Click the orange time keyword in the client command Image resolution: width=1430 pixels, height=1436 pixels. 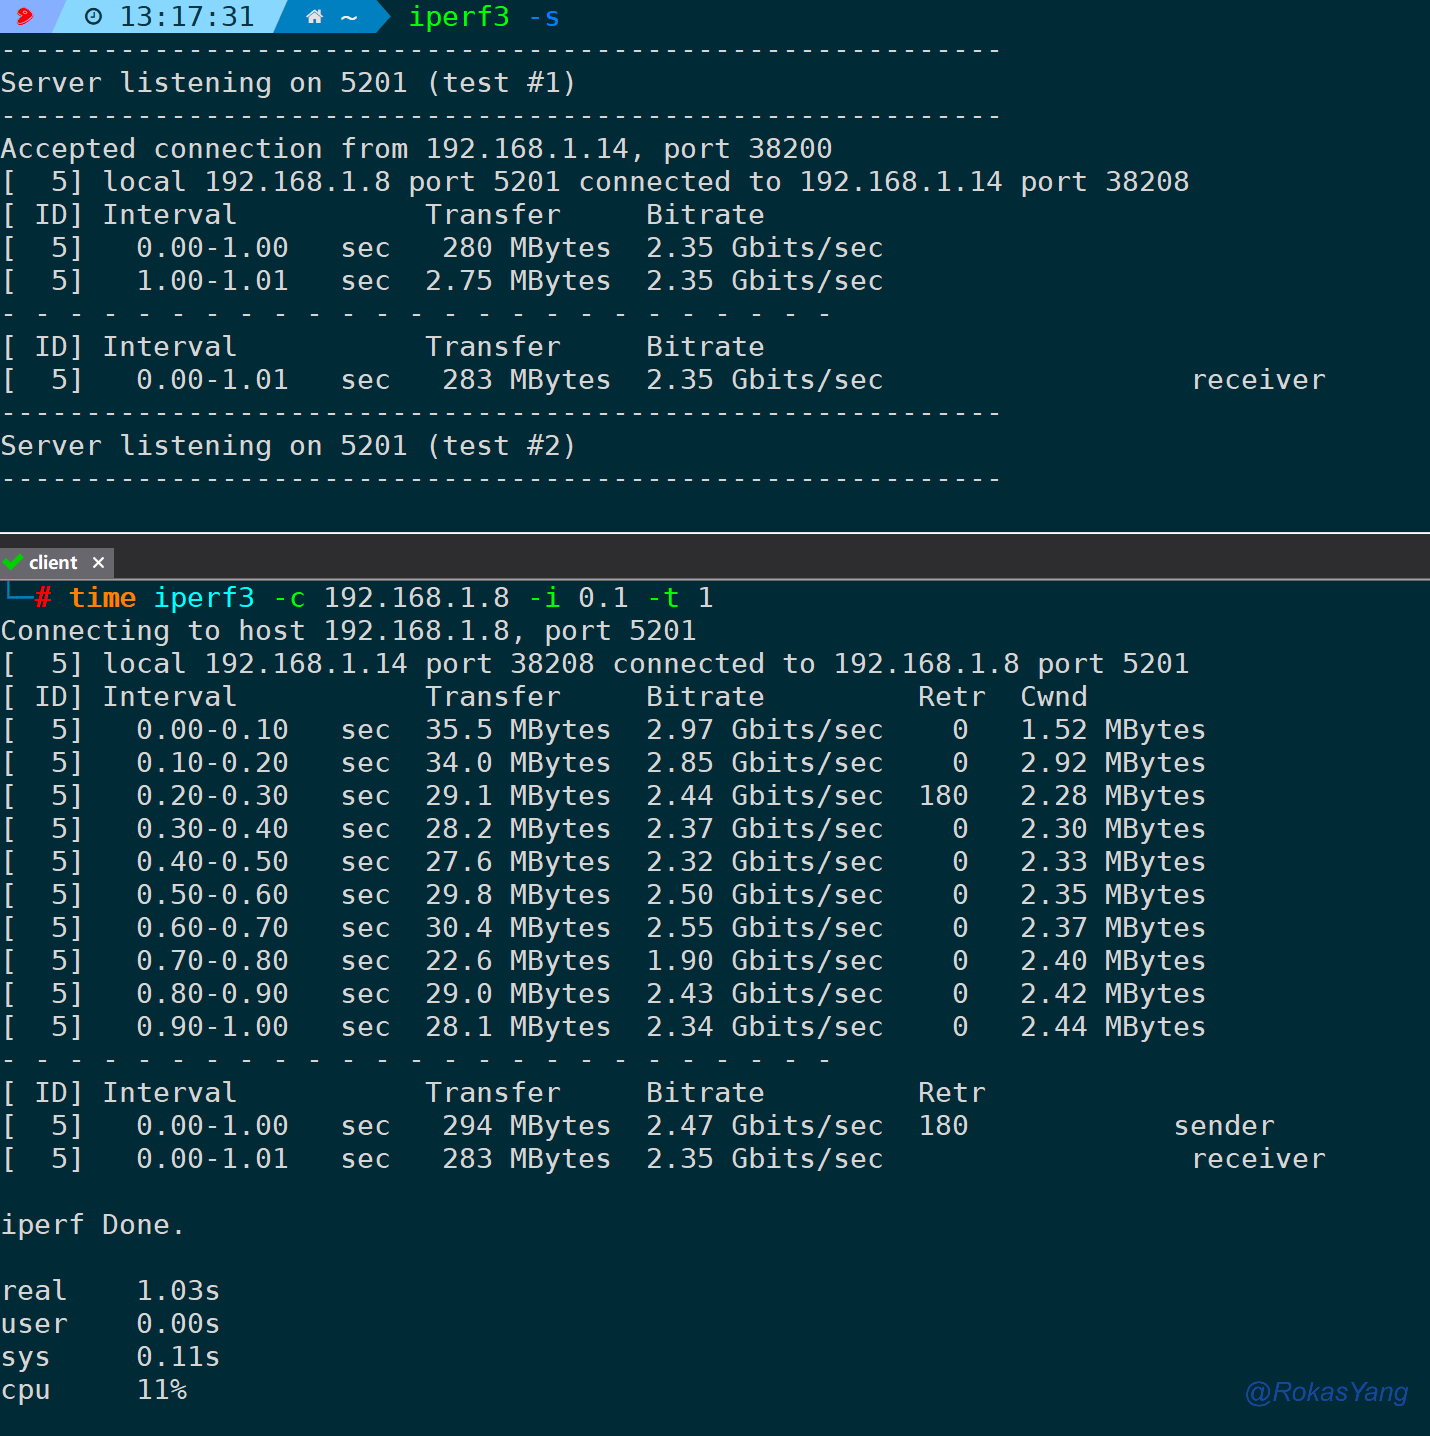point(102,598)
